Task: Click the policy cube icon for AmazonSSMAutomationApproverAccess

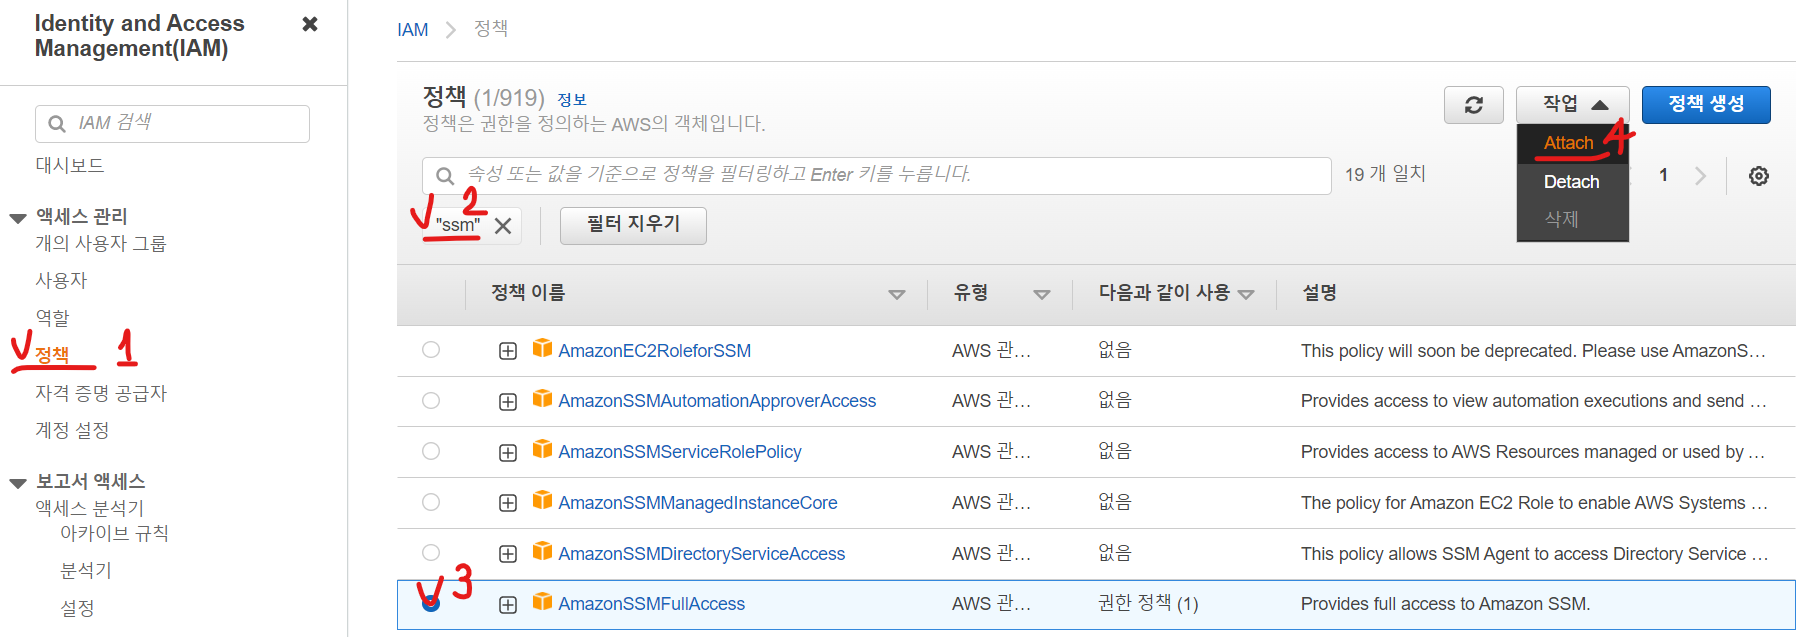Action: click(x=542, y=398)
